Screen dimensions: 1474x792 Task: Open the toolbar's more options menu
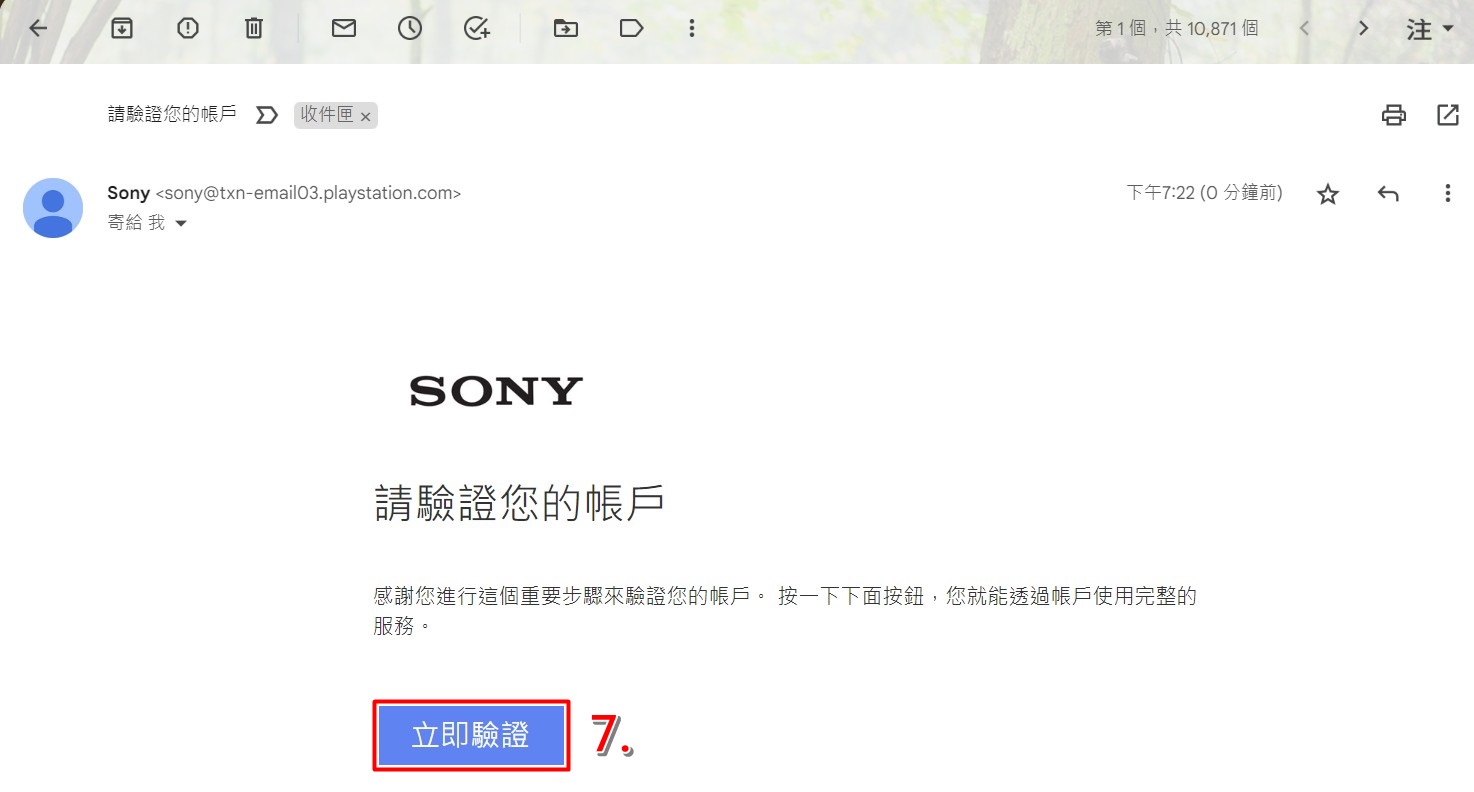691,28
